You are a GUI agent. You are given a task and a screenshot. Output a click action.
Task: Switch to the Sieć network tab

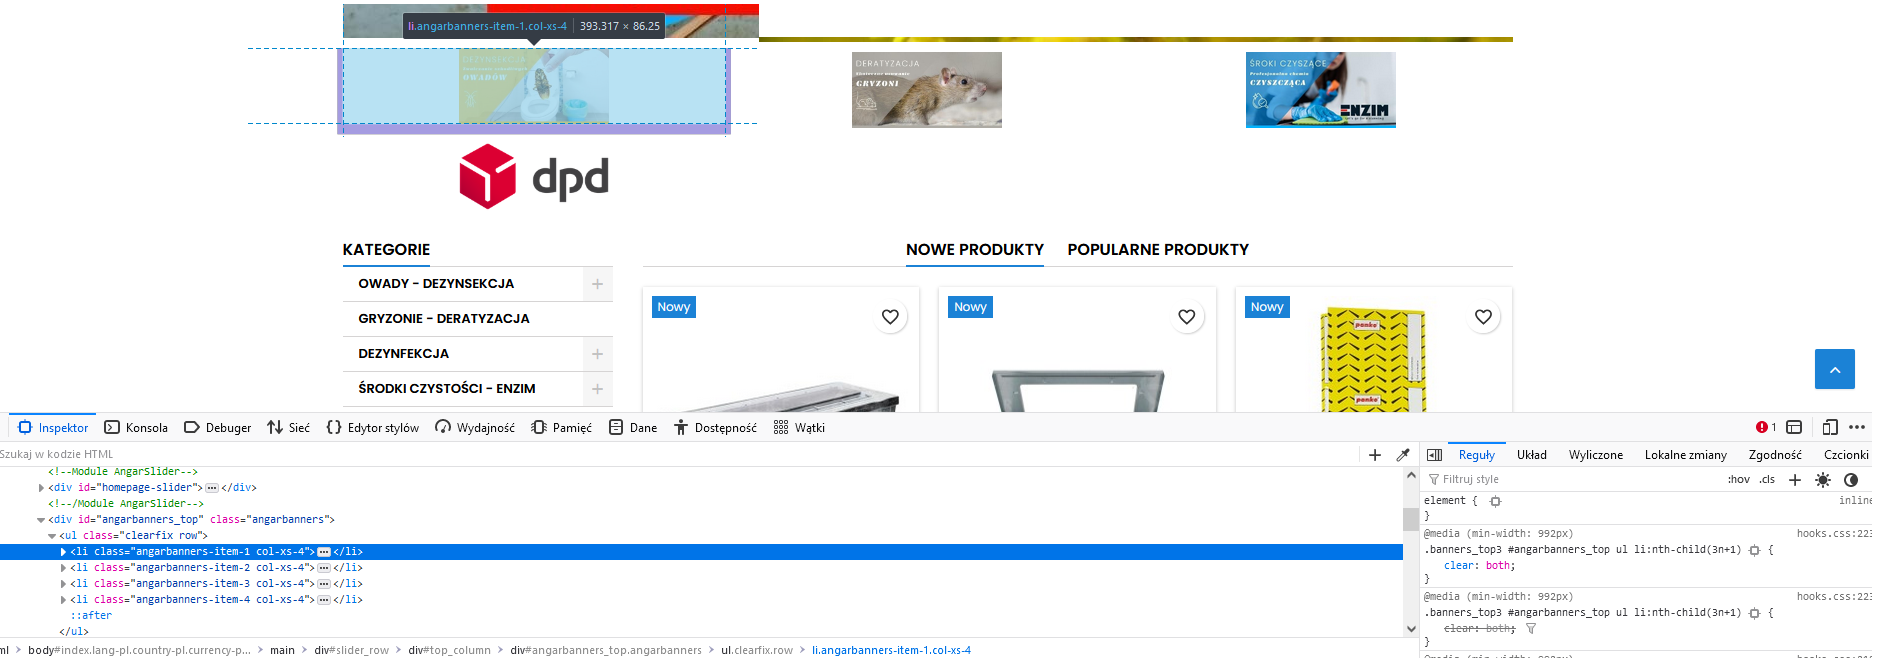coord(289,427)
